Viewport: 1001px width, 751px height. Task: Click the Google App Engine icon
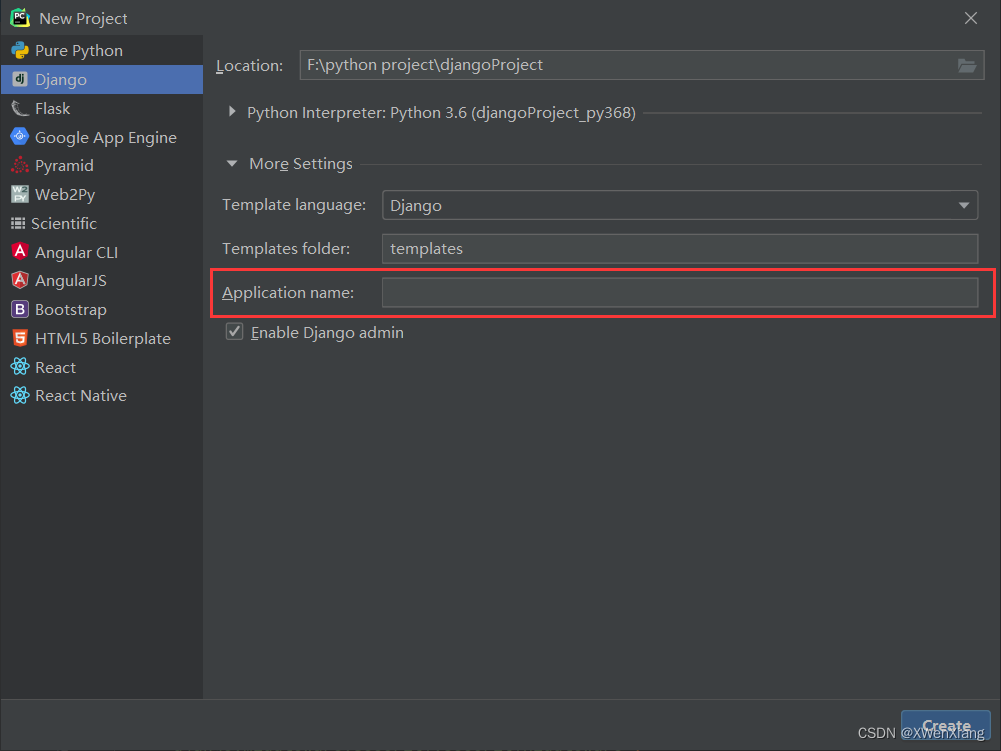point(21,137)
